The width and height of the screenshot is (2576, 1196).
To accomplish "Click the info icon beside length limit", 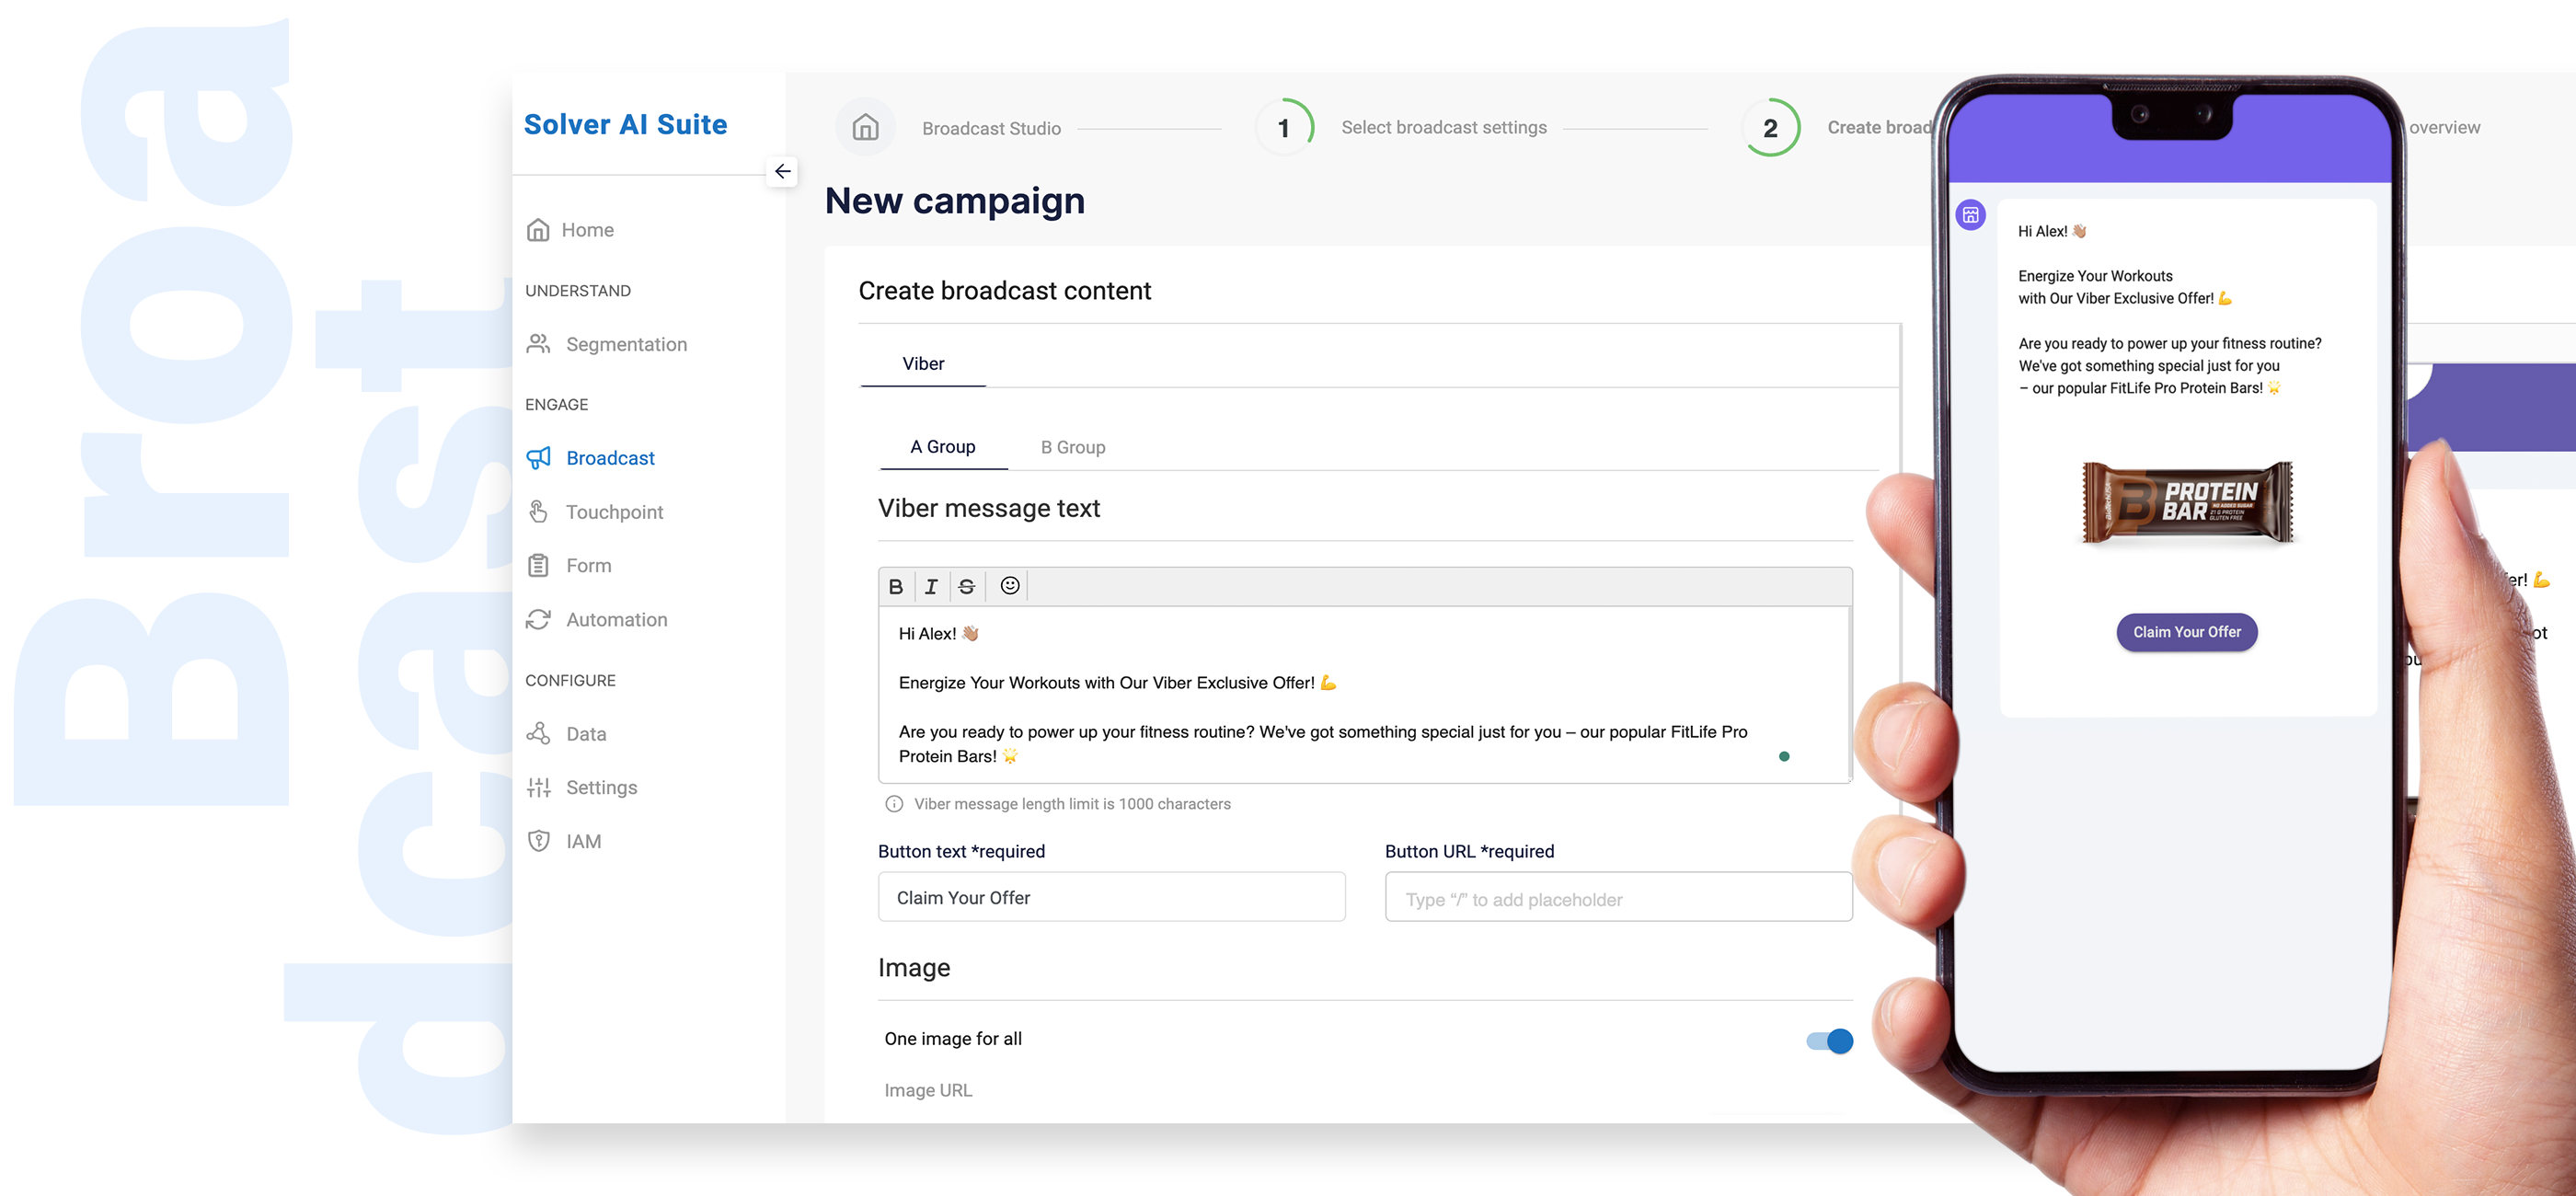I will pyautogui.click(x=894, y=804).
